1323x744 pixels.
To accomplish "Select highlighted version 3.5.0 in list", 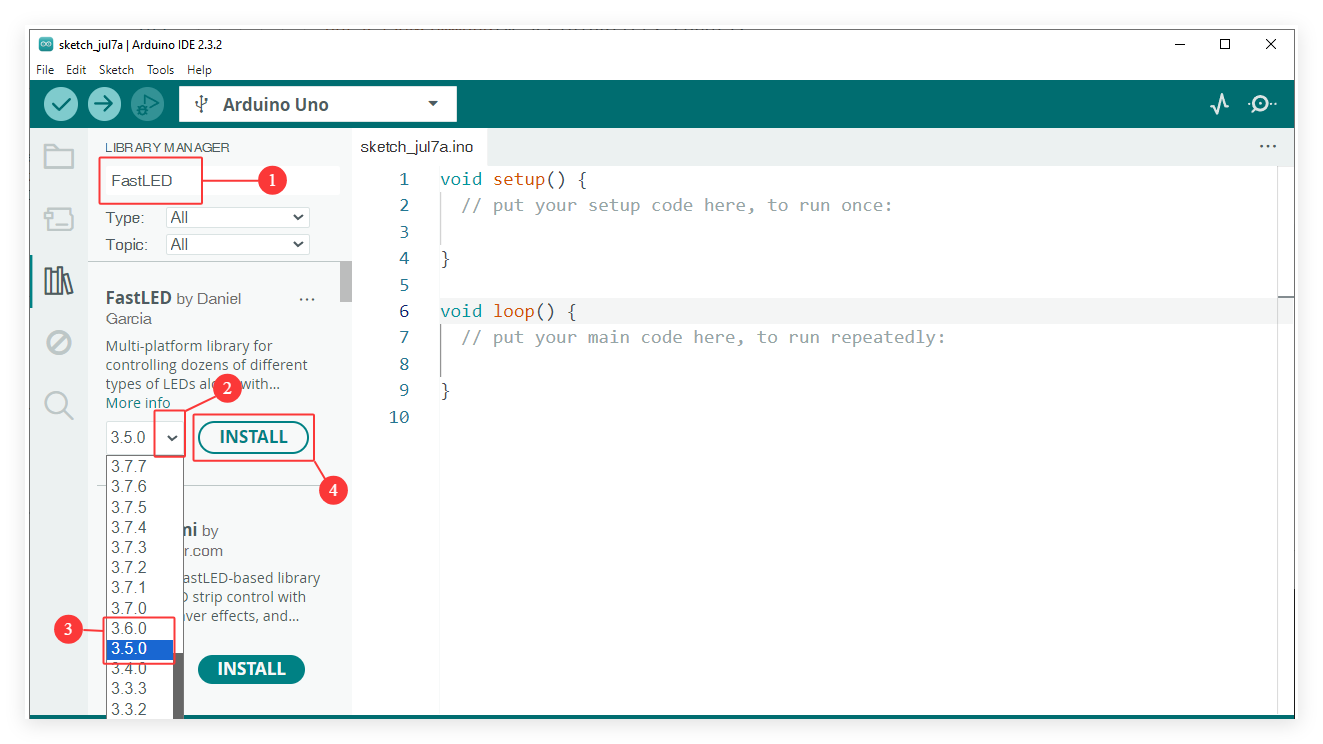I will (x=140, y=648).
